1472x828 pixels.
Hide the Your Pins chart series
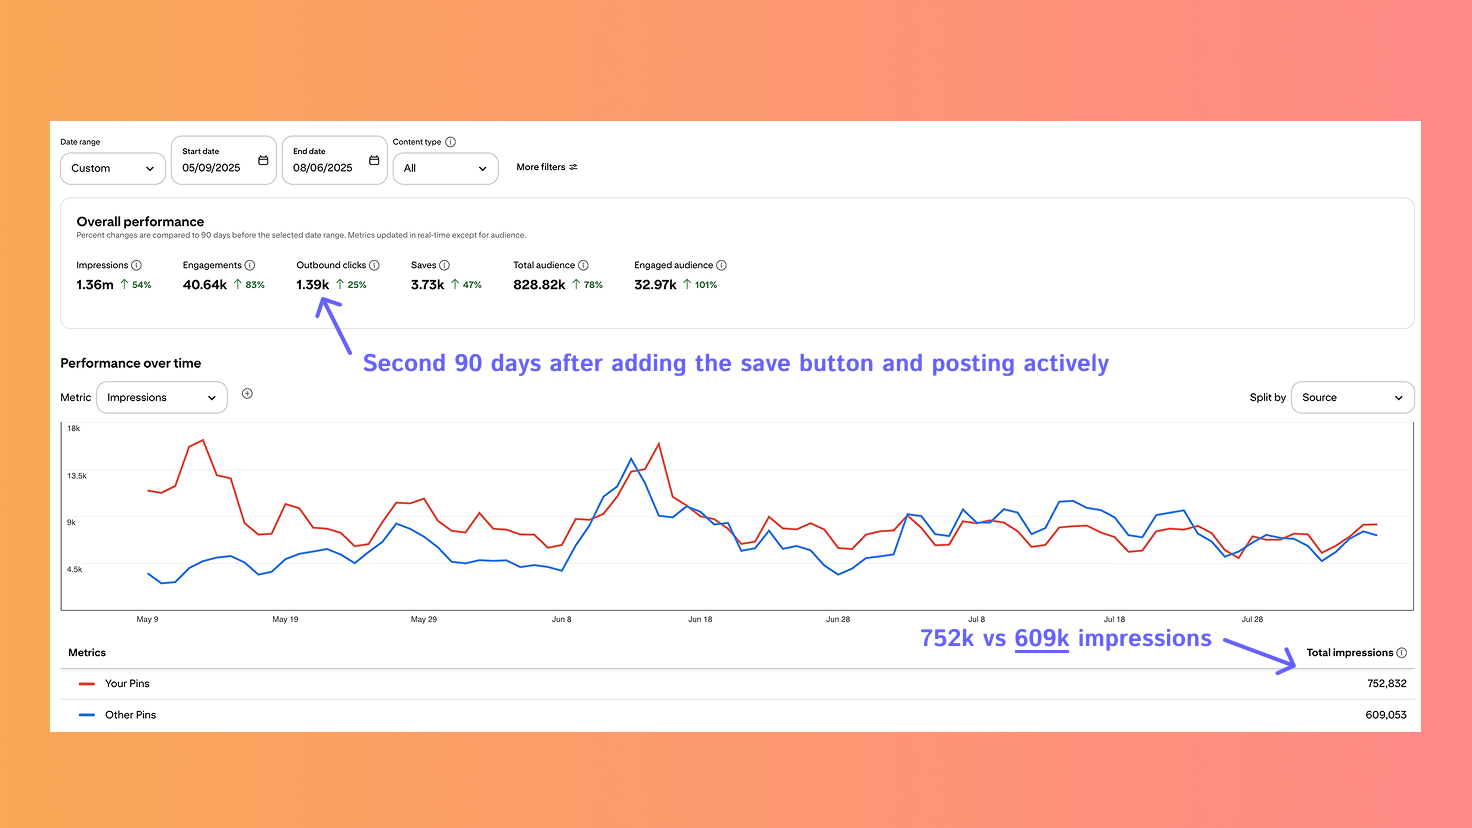127,683
